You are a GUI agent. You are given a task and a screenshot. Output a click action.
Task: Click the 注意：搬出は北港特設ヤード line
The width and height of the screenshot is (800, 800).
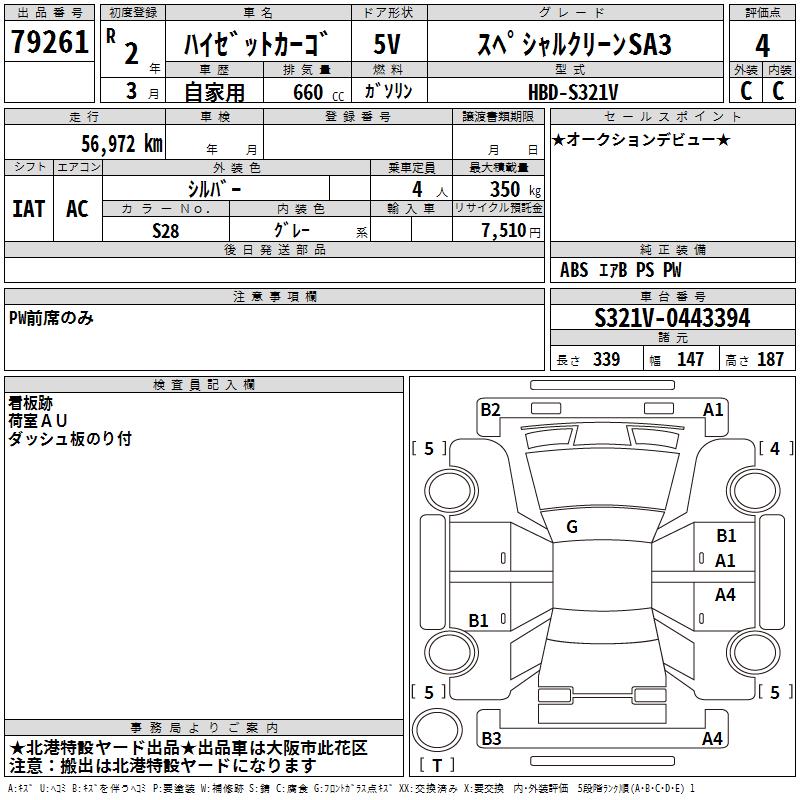coord(163,765)
